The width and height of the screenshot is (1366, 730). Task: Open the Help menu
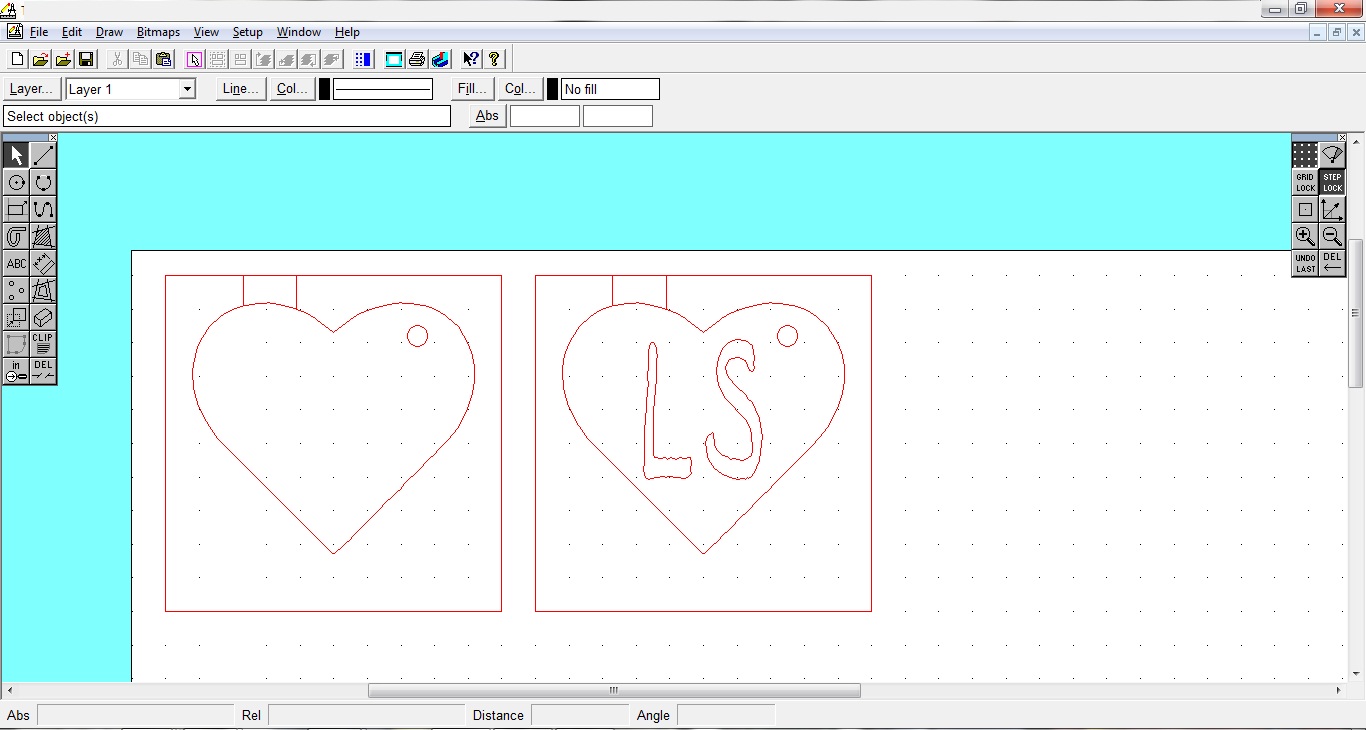click(x=347, y=32)
